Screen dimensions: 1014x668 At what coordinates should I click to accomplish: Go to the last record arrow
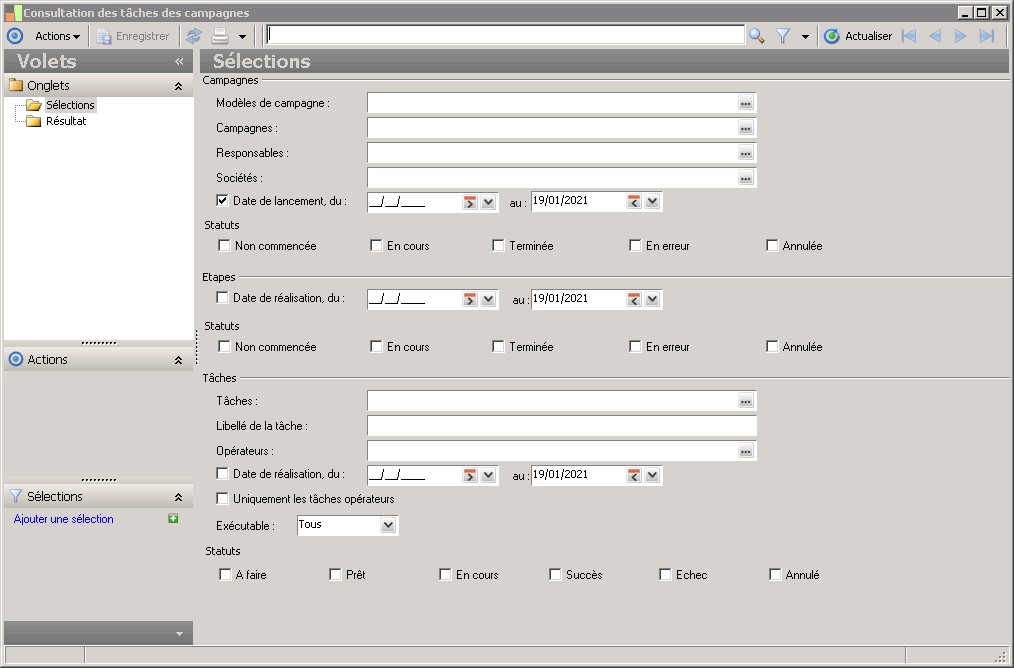[x=987, y=36]
